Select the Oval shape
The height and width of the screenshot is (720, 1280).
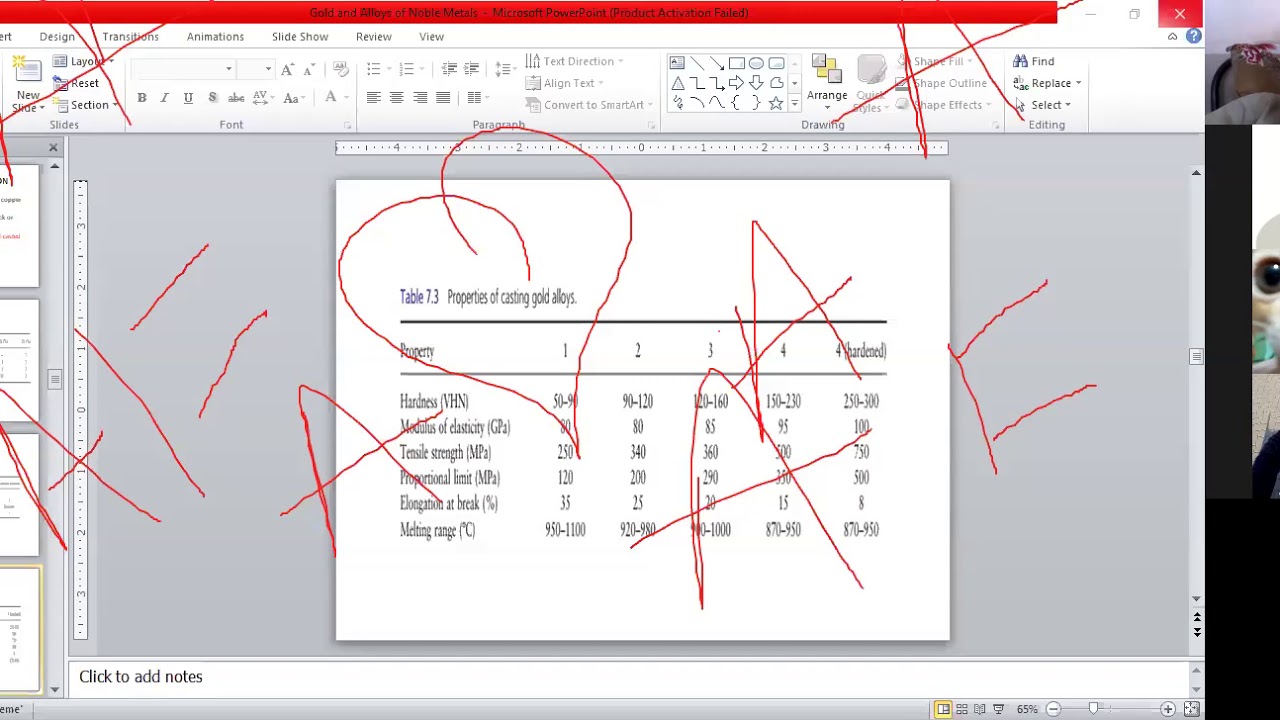pyautogui.click(x=757, y=63)
